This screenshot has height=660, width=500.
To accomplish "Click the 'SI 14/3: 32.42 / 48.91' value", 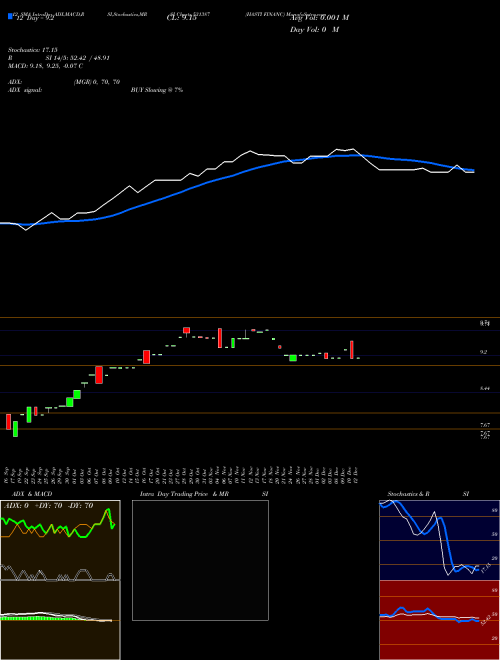I will pos(77,58).
